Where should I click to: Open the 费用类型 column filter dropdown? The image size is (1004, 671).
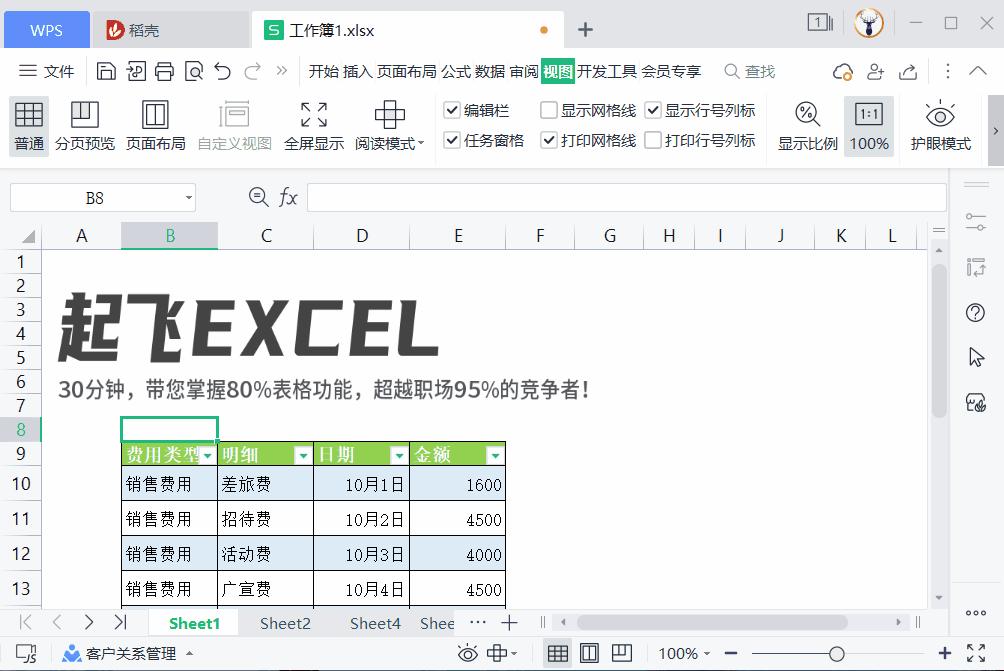point(208,454)
